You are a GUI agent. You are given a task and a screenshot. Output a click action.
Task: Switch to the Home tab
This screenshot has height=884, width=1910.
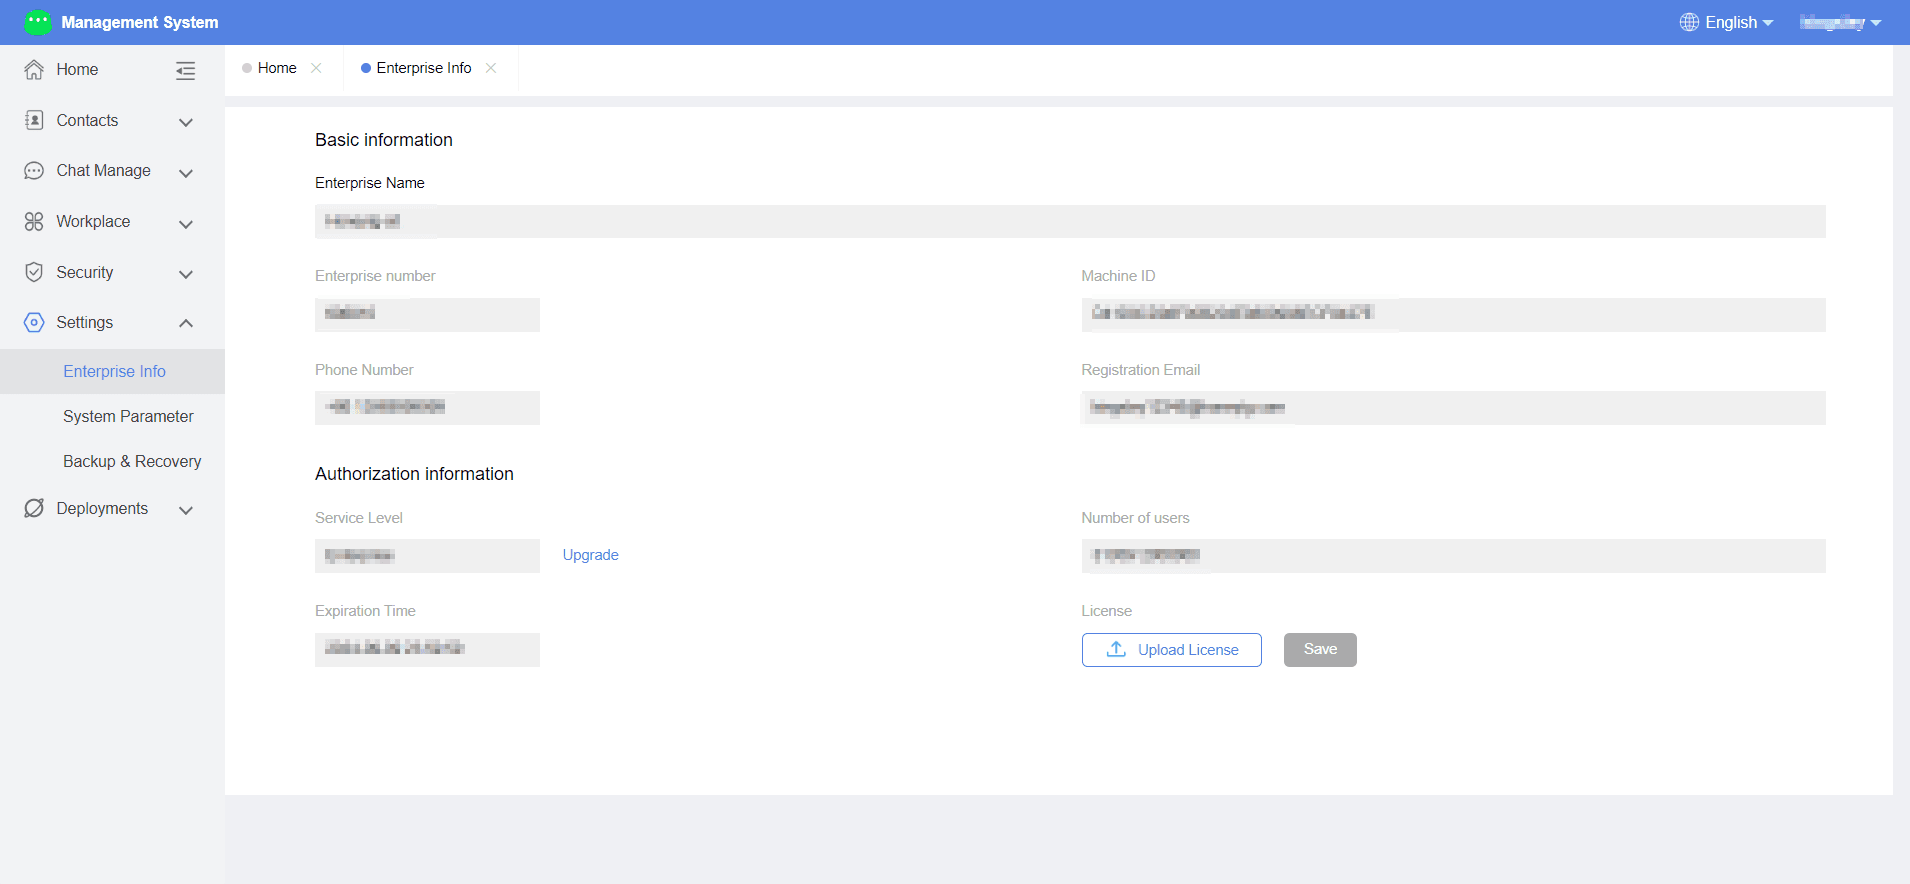277,68
